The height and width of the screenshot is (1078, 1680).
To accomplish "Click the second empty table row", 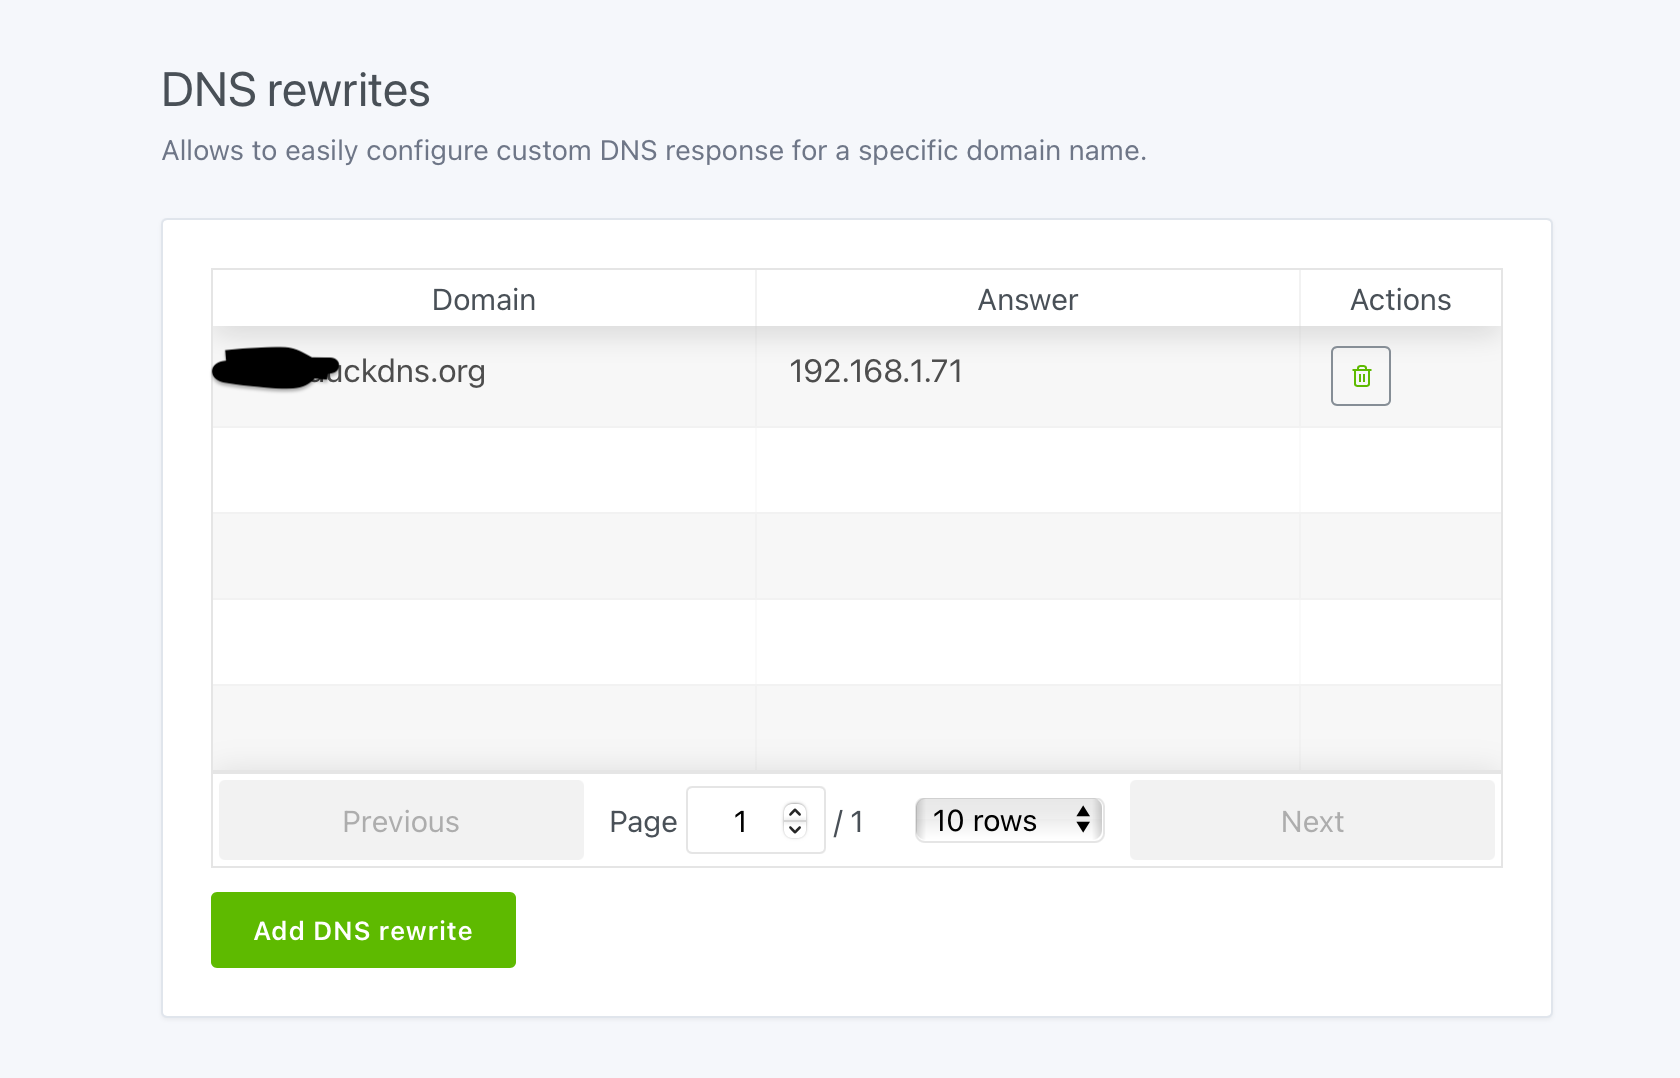I will coord(857,556).
